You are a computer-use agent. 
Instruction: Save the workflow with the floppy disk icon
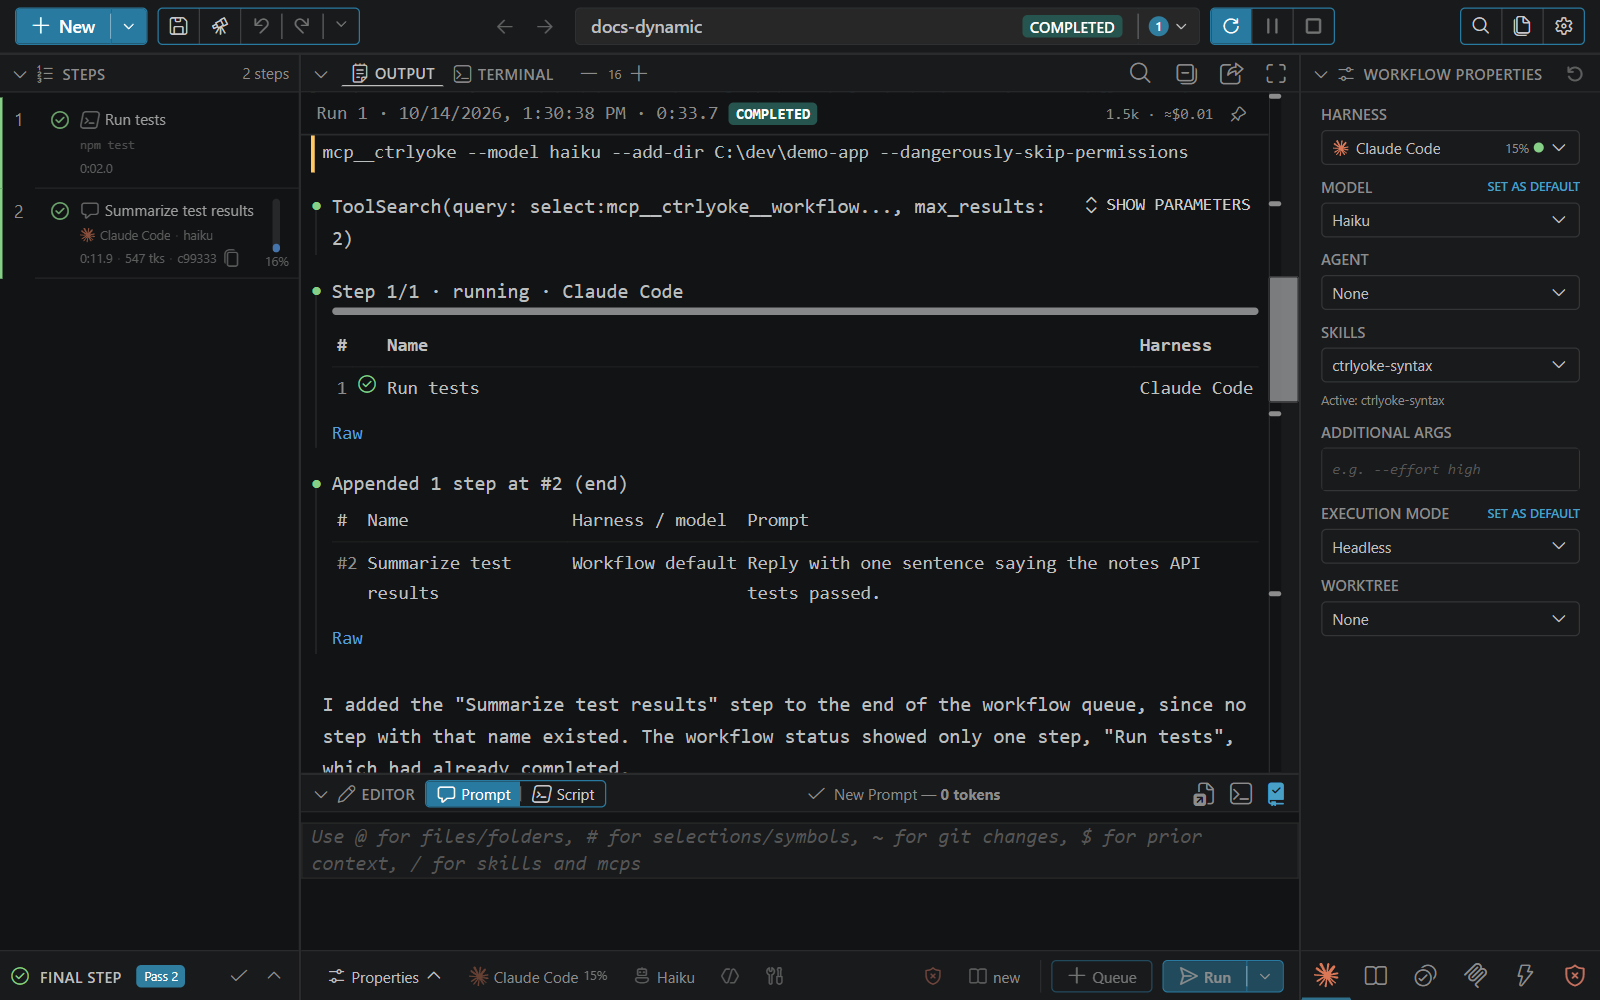click(178, 26)
